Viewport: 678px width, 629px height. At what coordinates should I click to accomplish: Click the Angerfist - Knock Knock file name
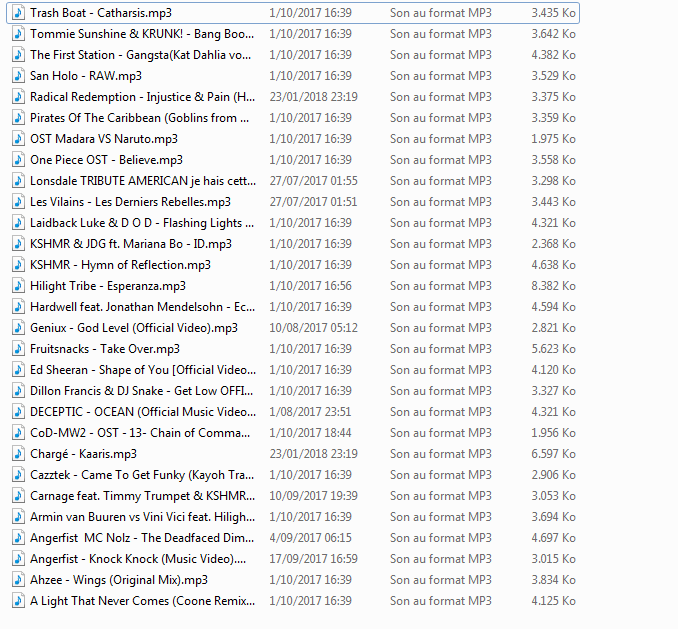pos(140,559)
